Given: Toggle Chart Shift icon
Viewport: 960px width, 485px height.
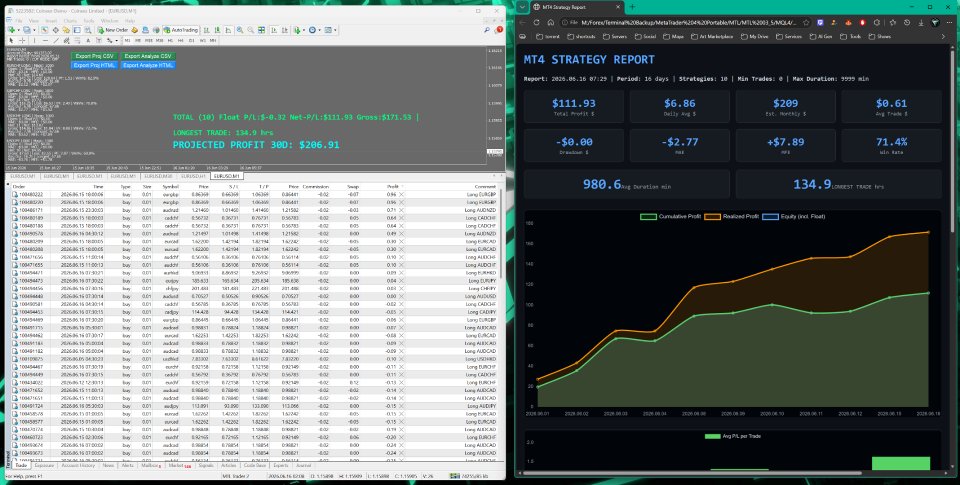Looking at the screenshot, I should [284, 30].
